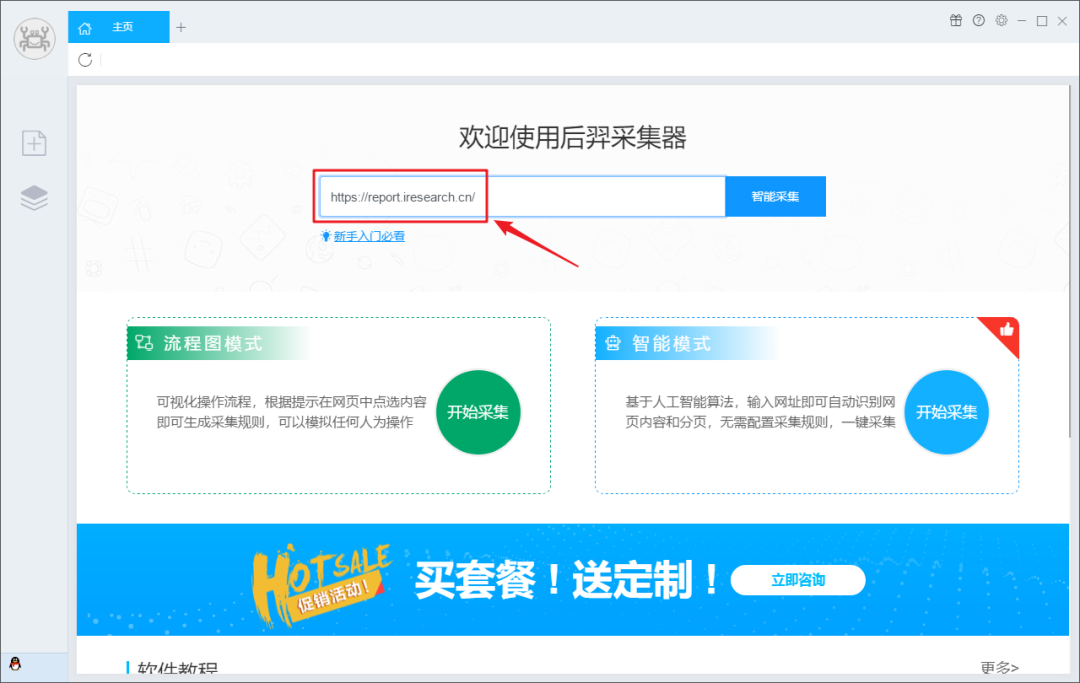
Task: Click the crab logo avatar
Action: [x=34, y=39]
